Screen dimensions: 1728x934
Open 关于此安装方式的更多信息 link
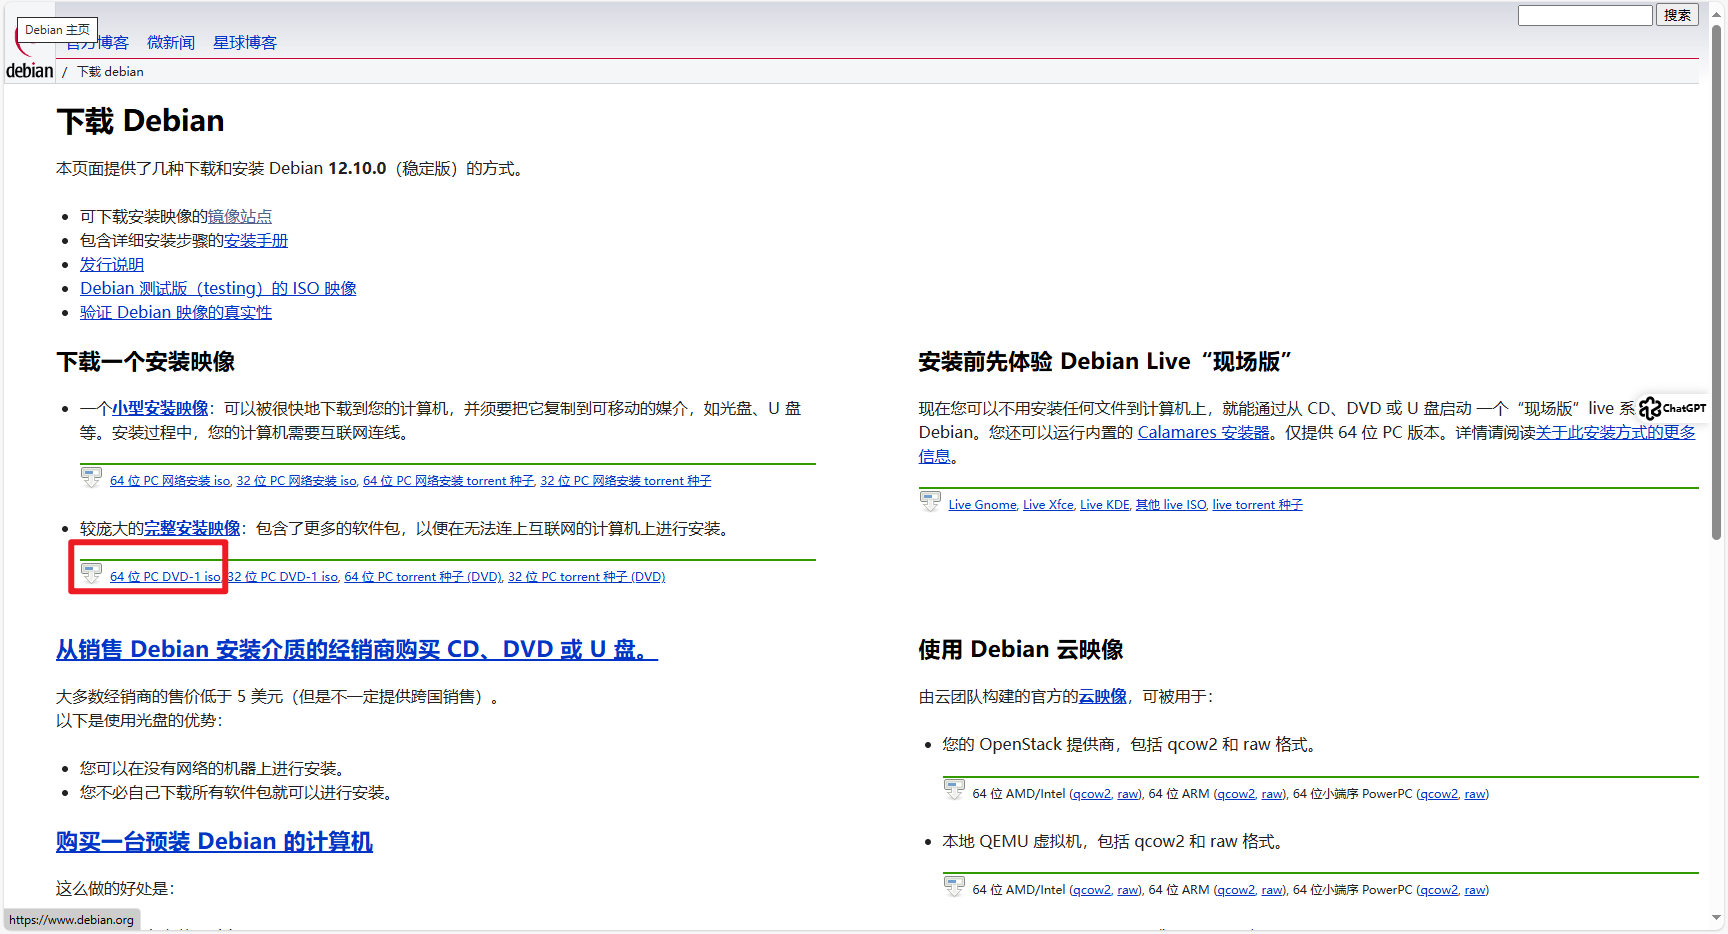click(x=1616, y=432)
